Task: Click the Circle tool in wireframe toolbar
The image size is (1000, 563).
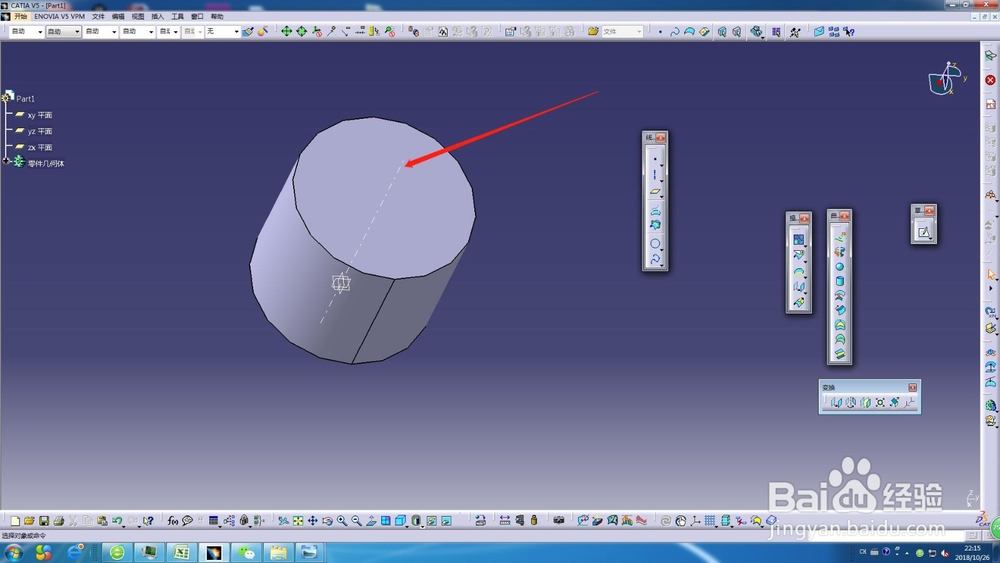Action: coord(654,244)
